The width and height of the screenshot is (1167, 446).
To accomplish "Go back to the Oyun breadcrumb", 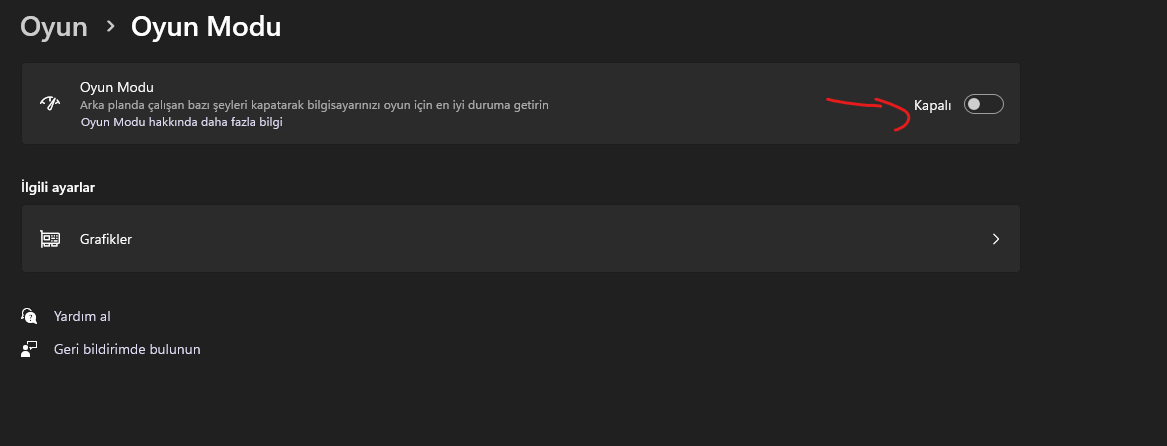I will tap(54, 27).
